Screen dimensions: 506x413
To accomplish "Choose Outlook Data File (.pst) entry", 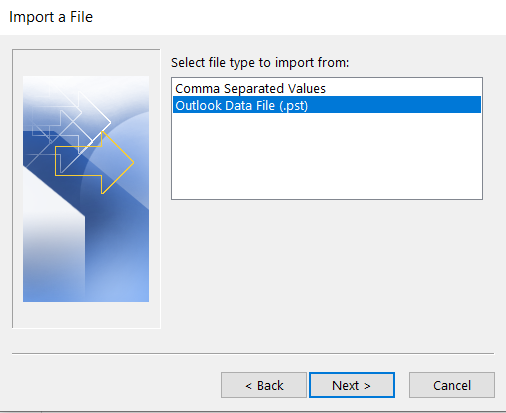I will point(327,105).
